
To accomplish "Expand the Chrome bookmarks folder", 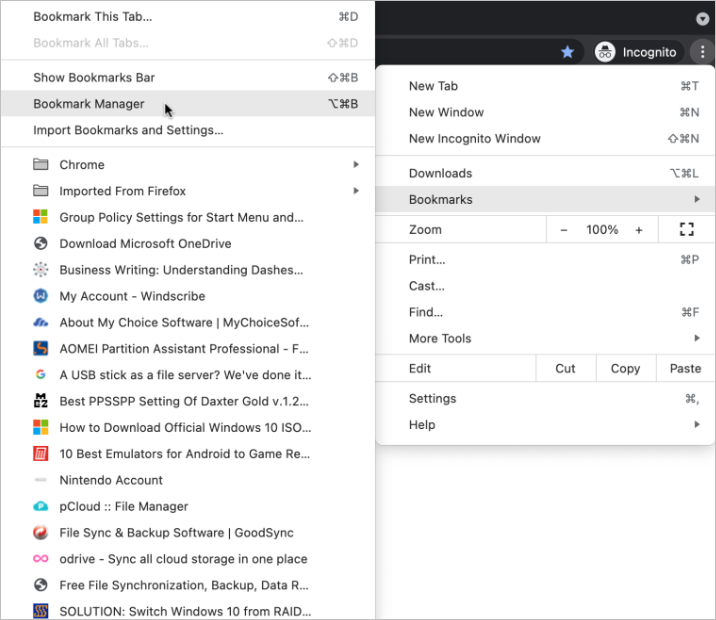I will (82, 165).
